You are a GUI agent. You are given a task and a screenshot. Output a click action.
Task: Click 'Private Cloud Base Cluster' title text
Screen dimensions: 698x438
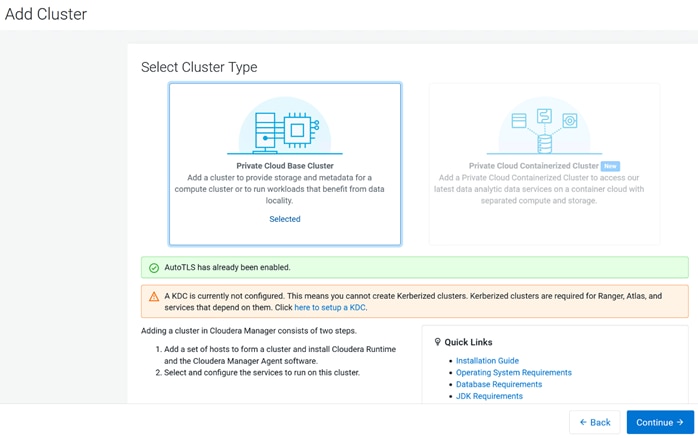pos(285,166)
